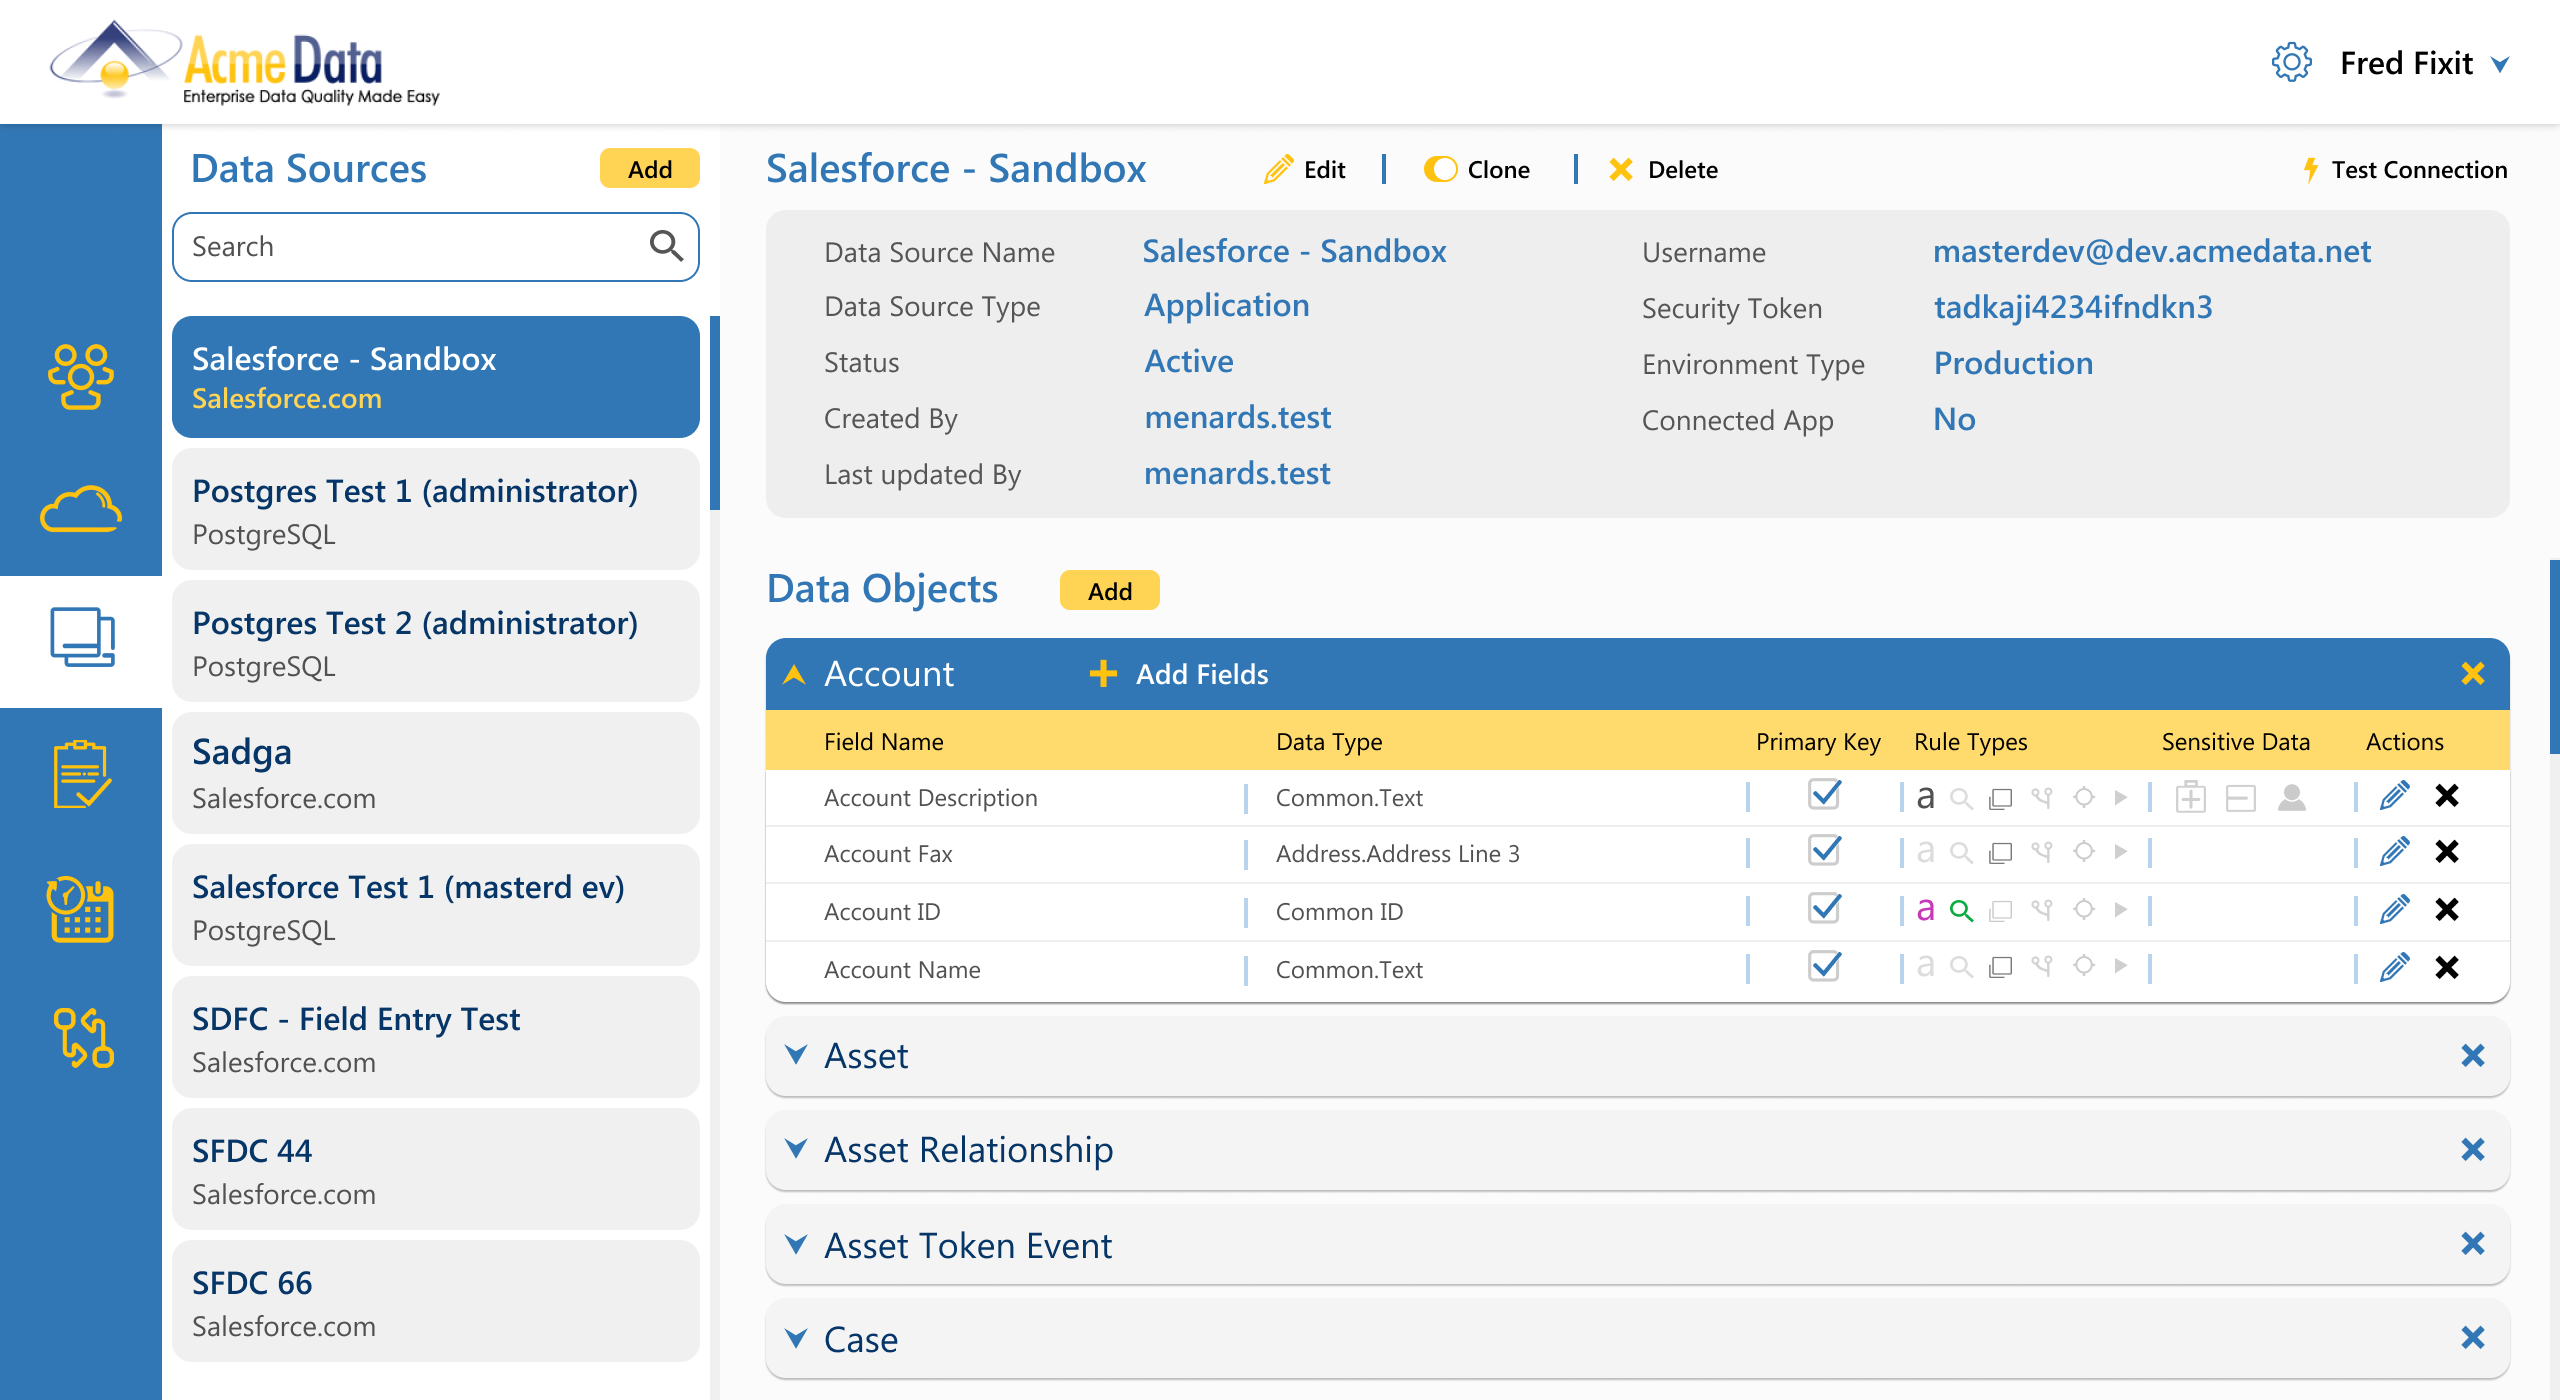Click Add button next to Data Objects
This screenshot has width=2560, height=1400.
point(1109,591)
